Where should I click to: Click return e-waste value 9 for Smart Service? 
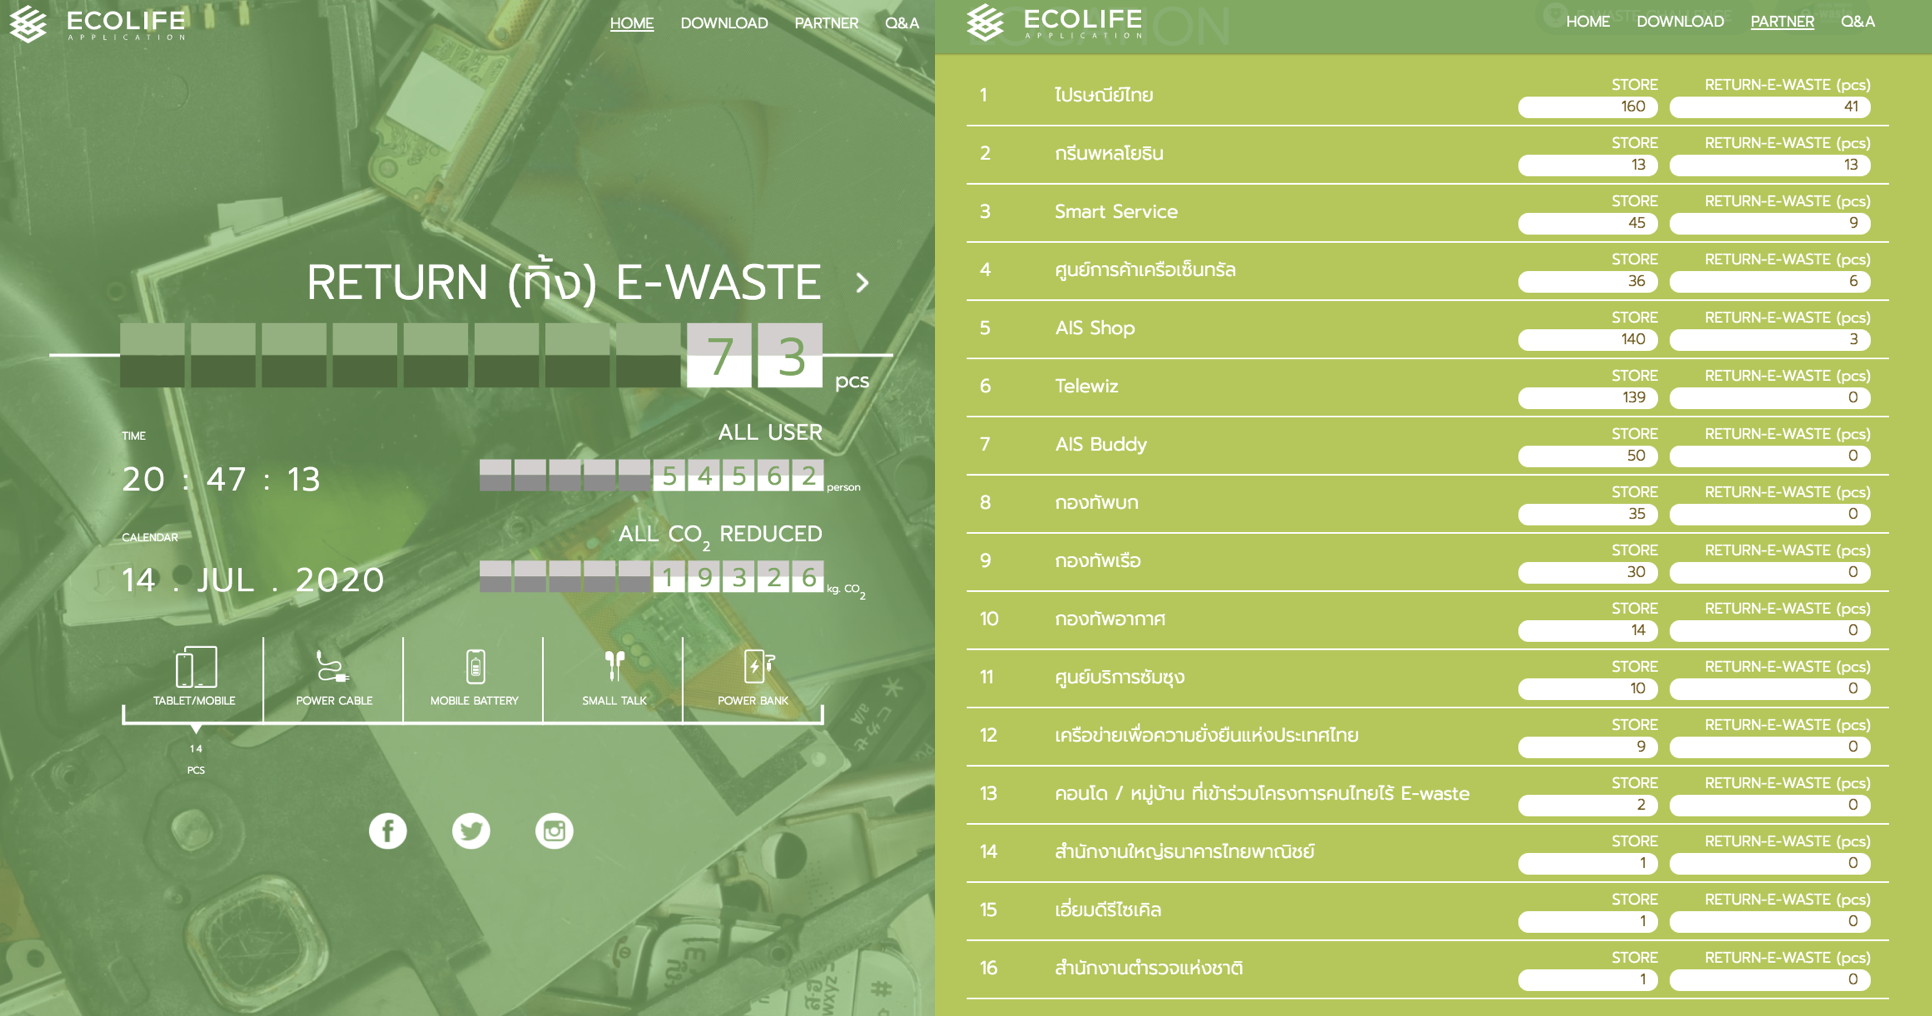1770,223
